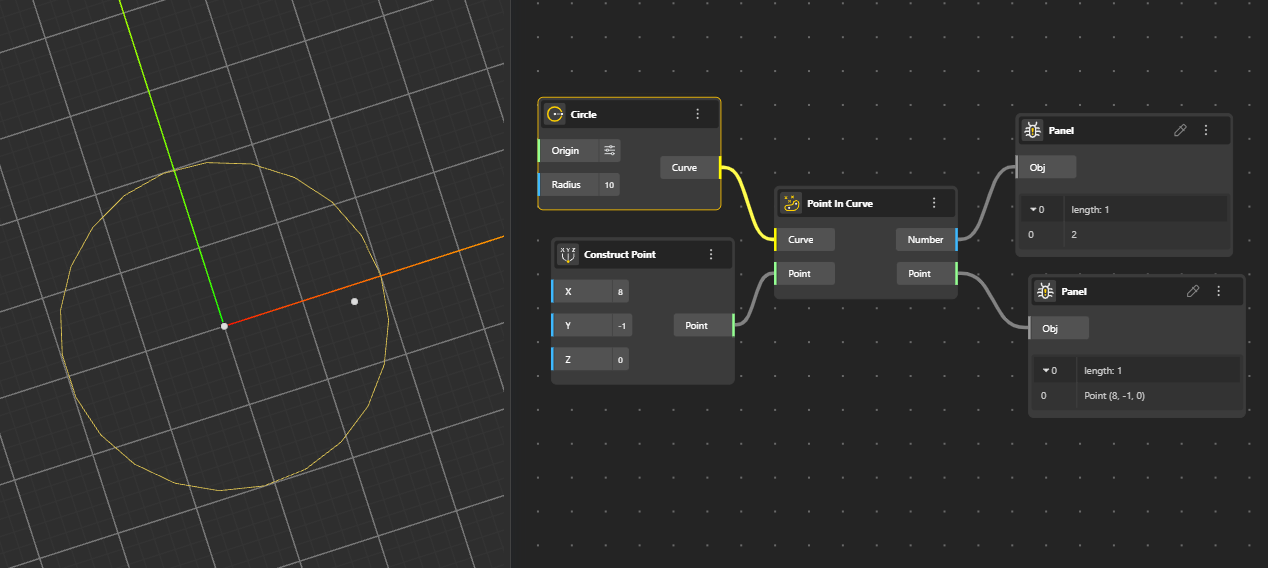This screenshot has width=1268, height=568.
Task: Open the Point In Curve options menu
Action: [934, 203]
